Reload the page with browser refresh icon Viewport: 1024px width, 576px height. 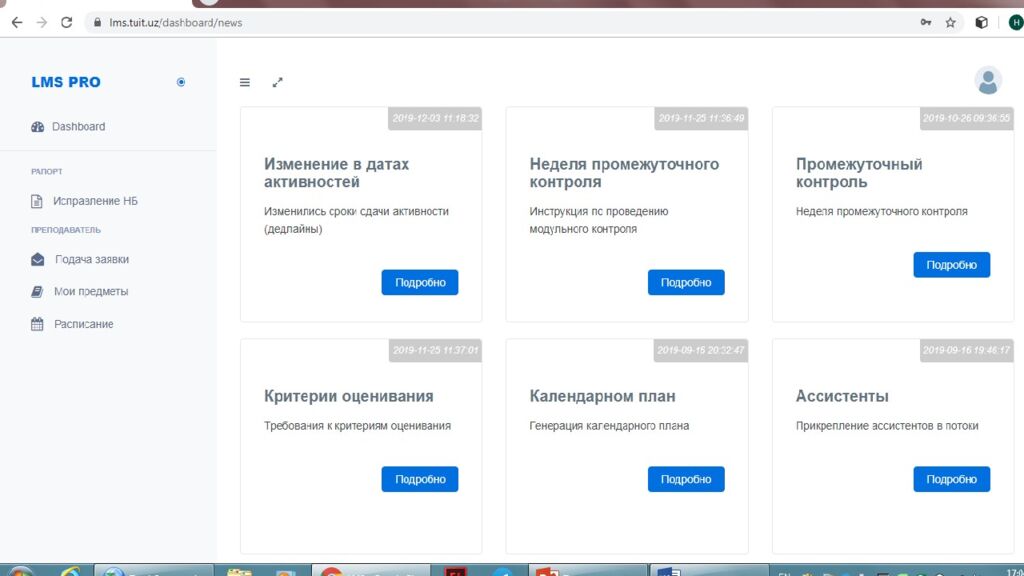pyautogui.click(x=66, y=22)
